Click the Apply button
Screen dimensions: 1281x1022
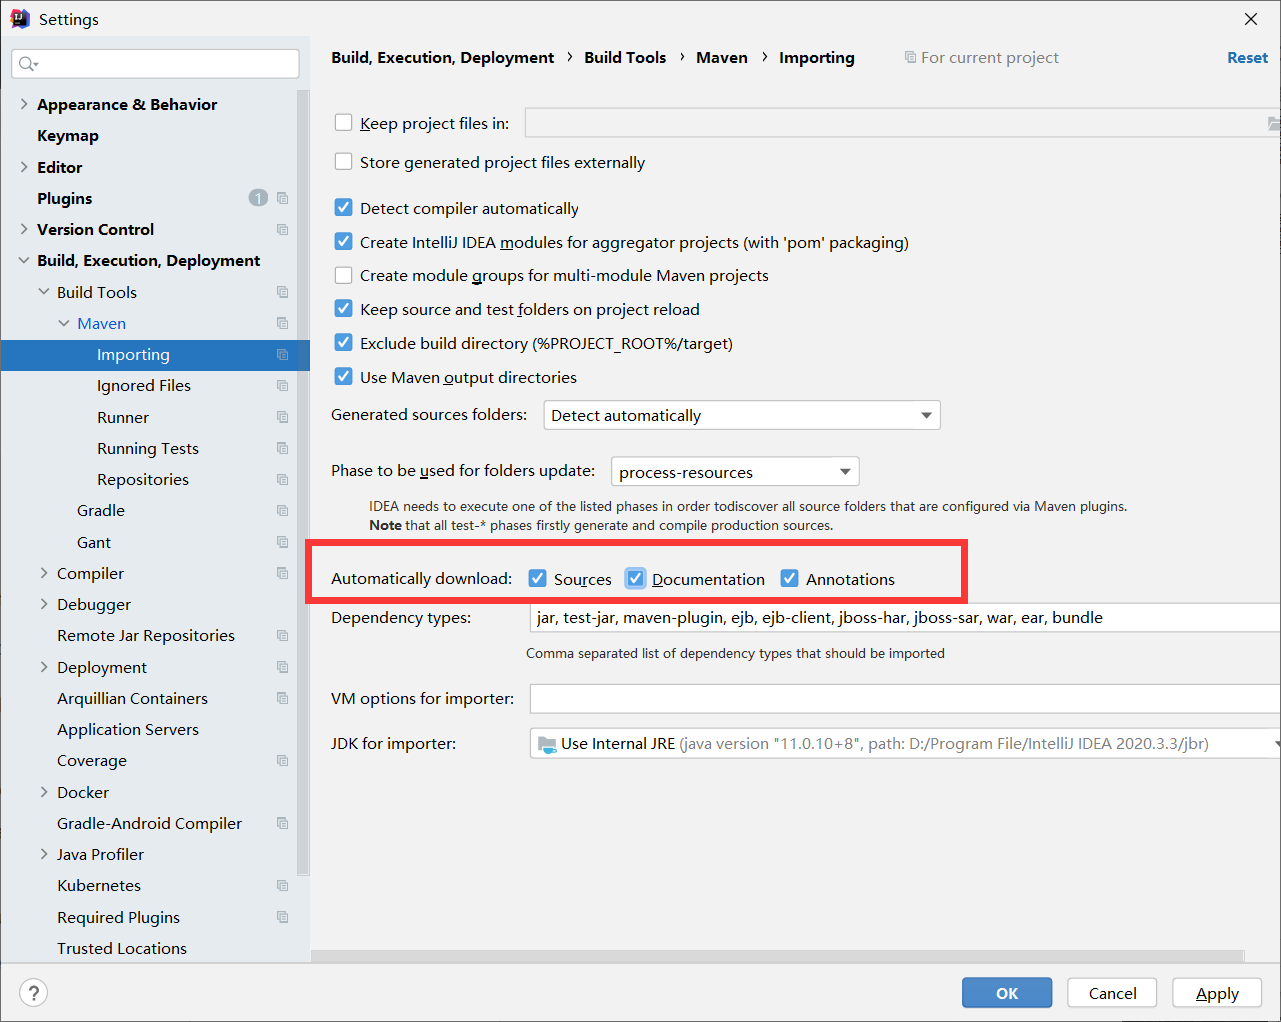pos(1217,993)
